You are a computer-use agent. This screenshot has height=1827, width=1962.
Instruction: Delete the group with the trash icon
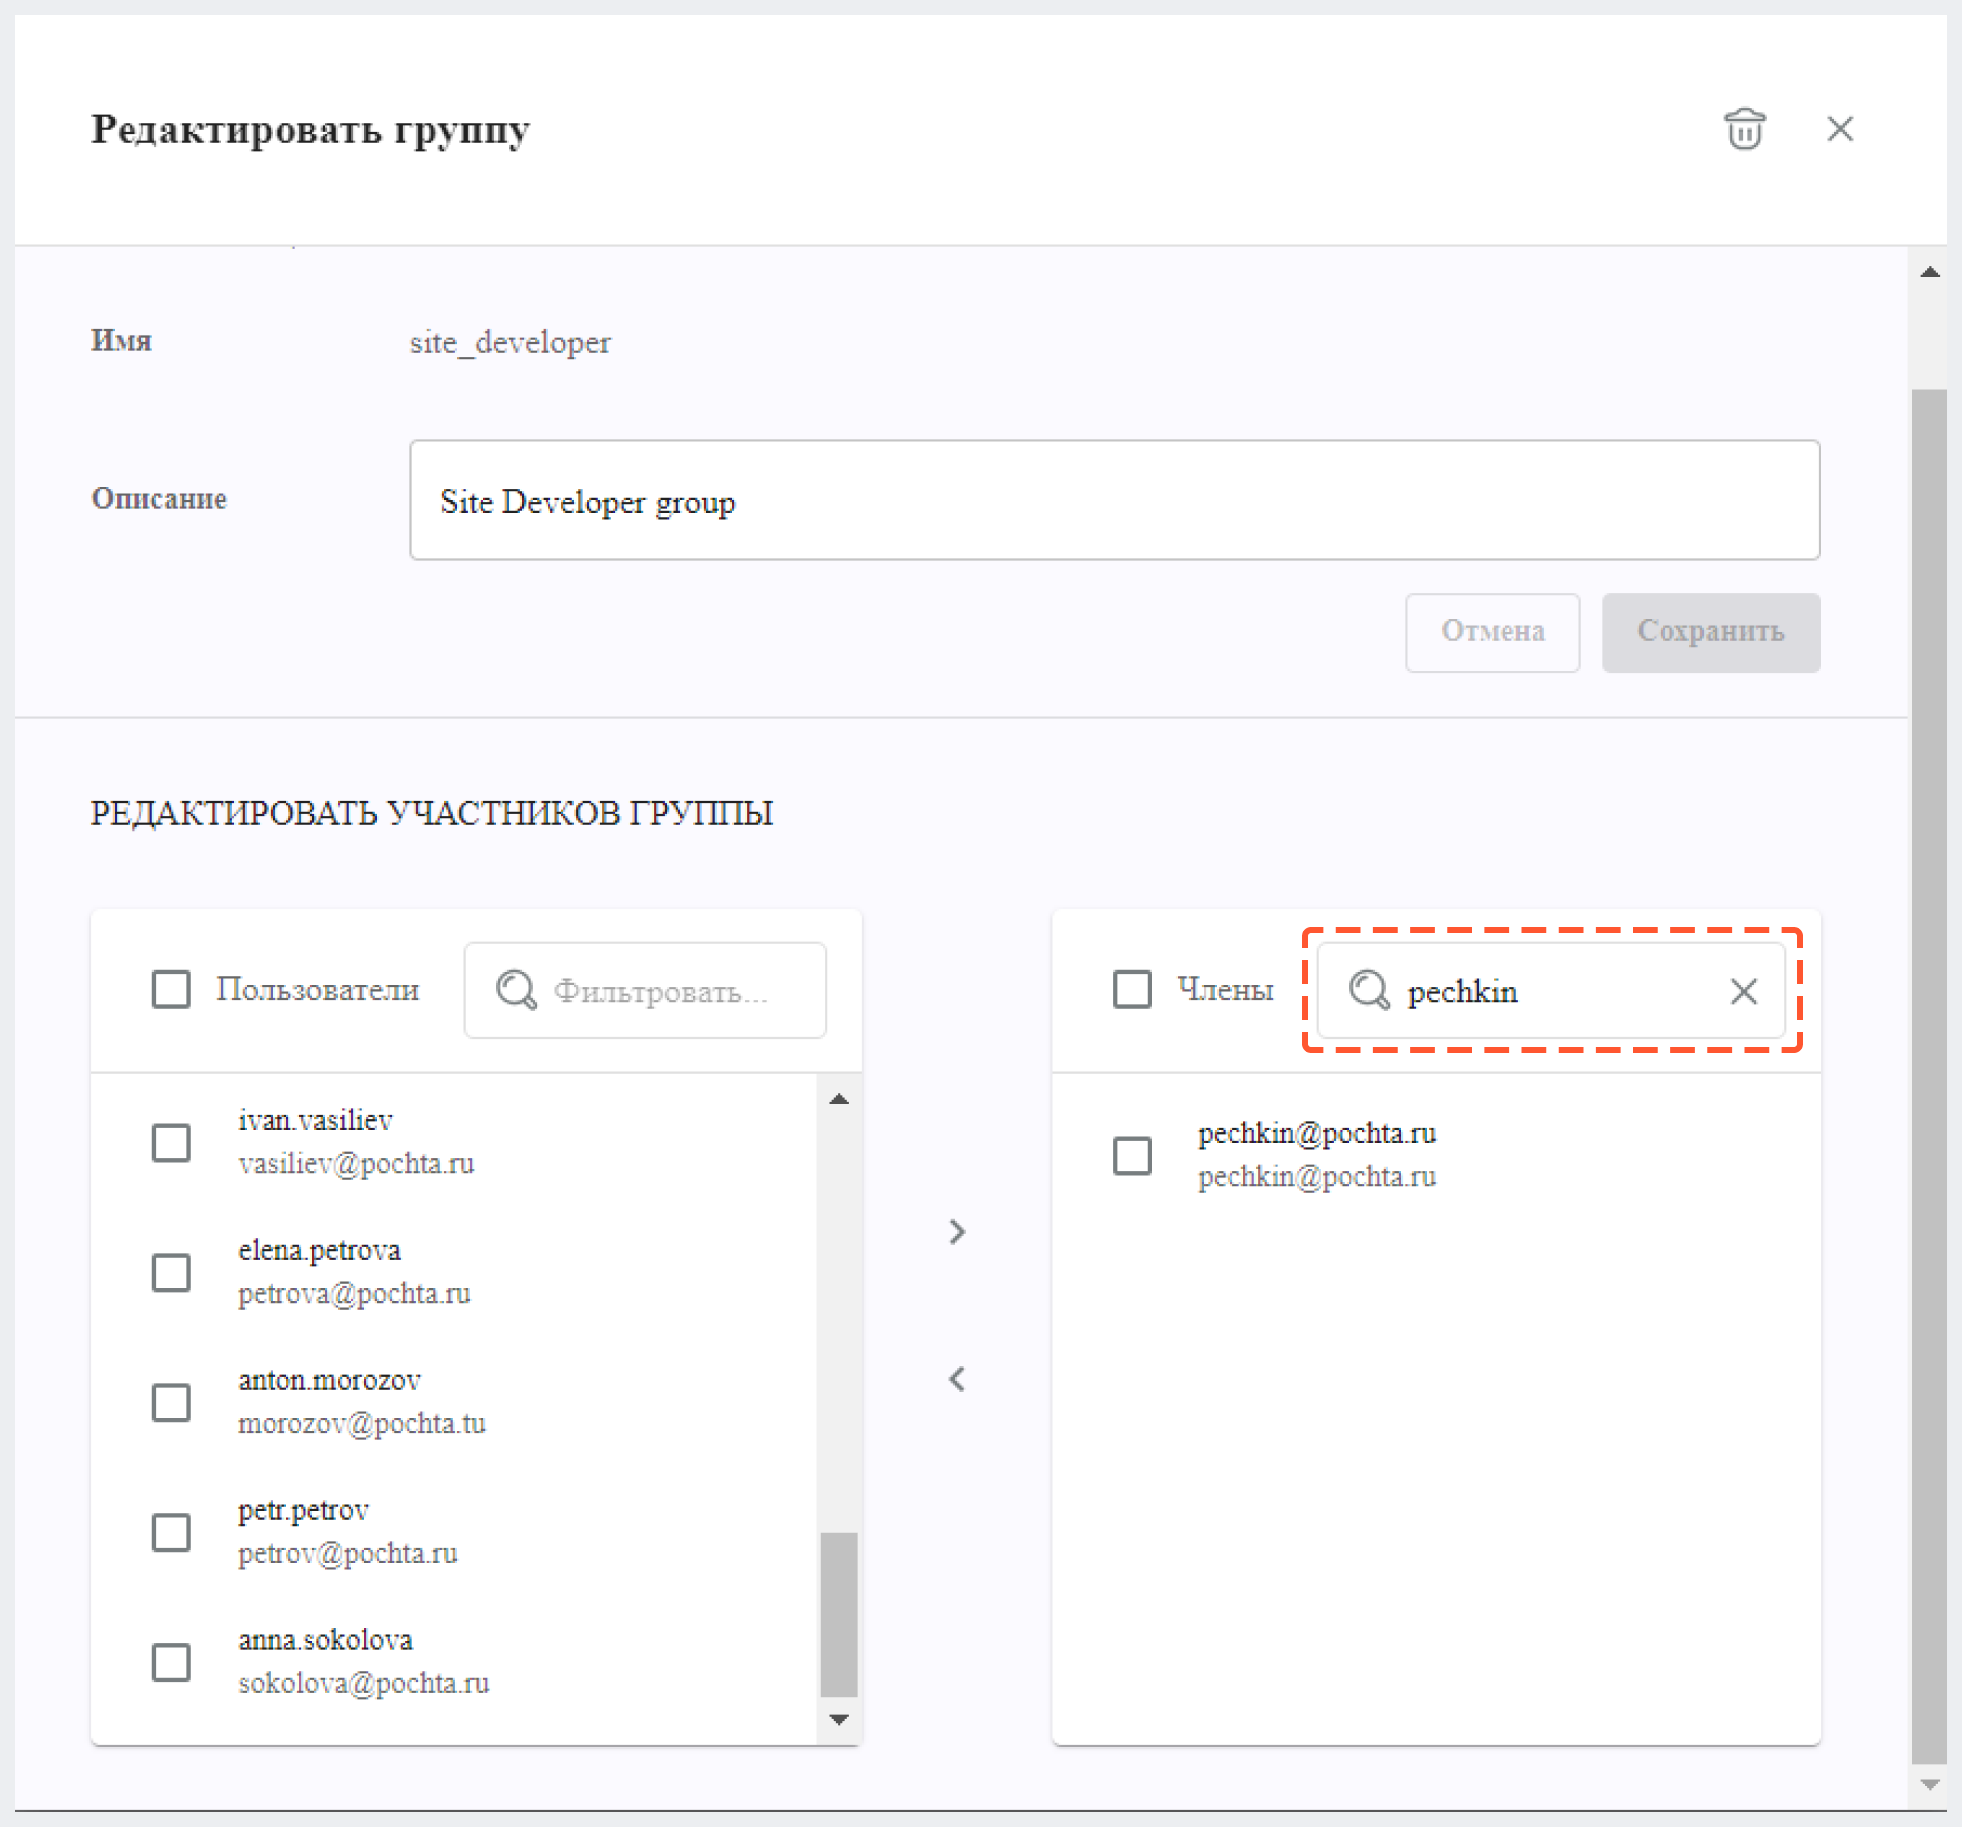point(1744,129)
